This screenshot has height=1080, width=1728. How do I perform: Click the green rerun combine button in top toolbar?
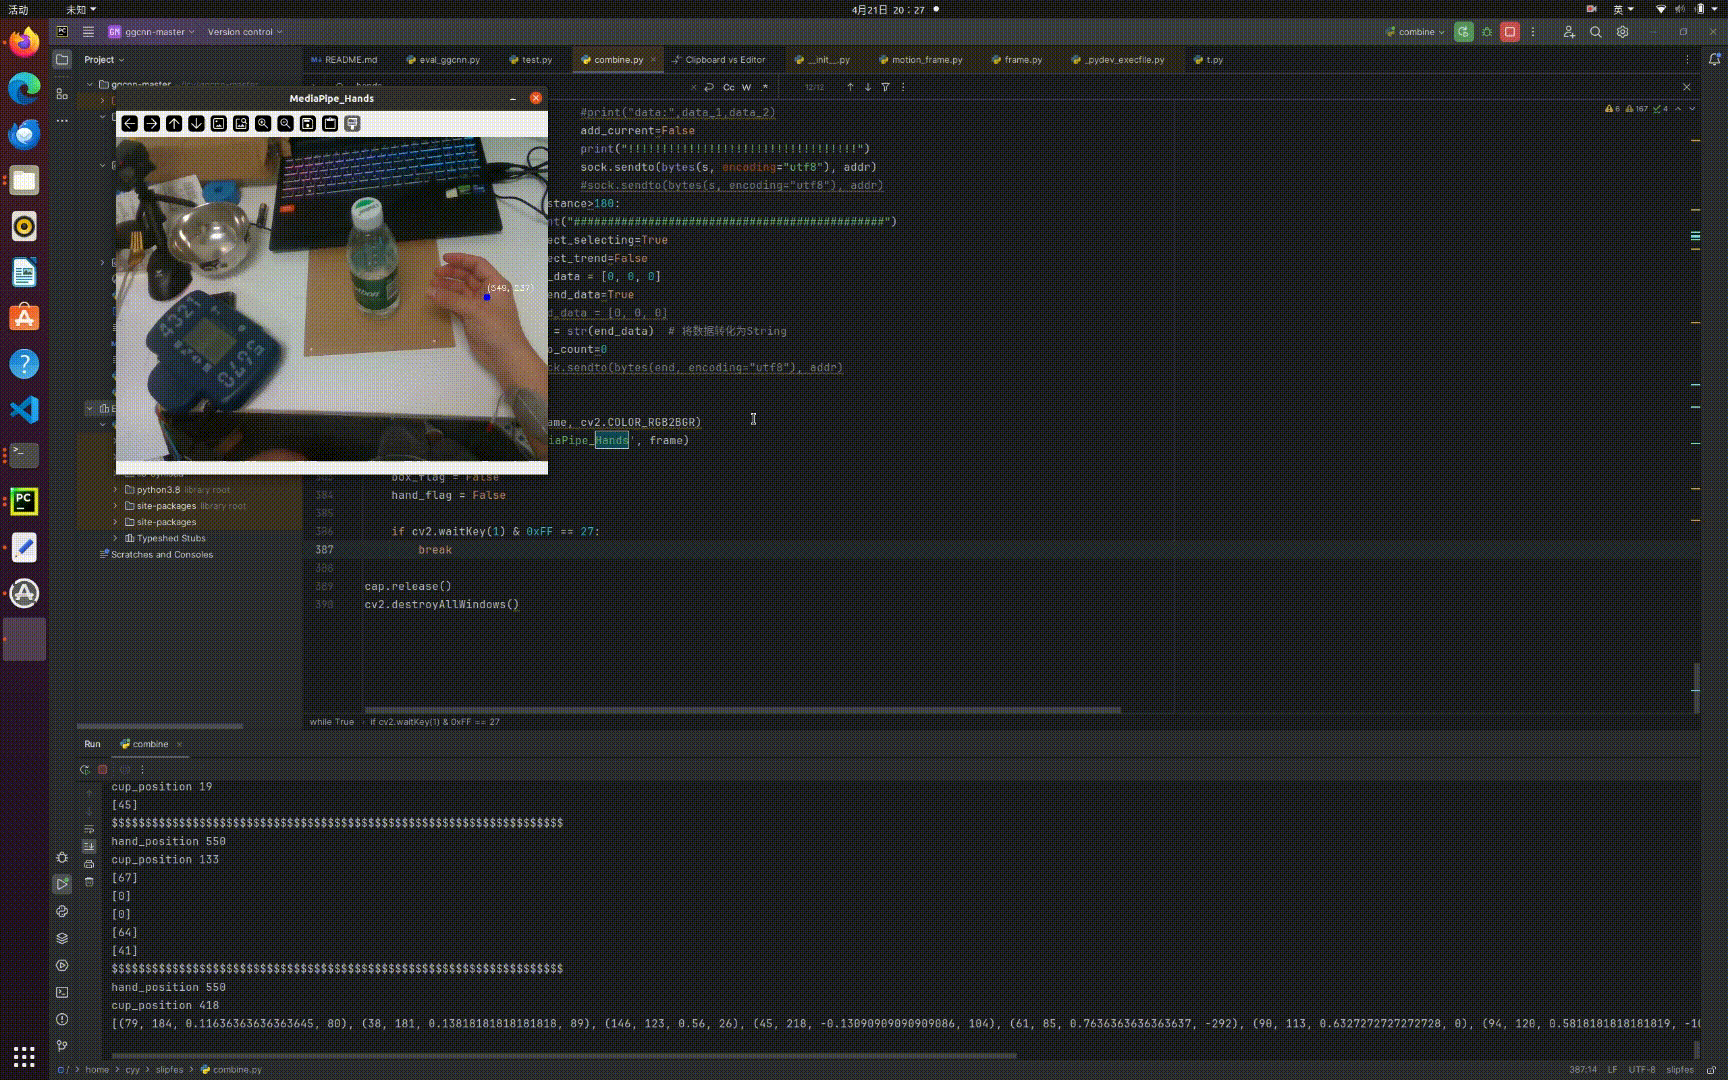(1464, 32)
